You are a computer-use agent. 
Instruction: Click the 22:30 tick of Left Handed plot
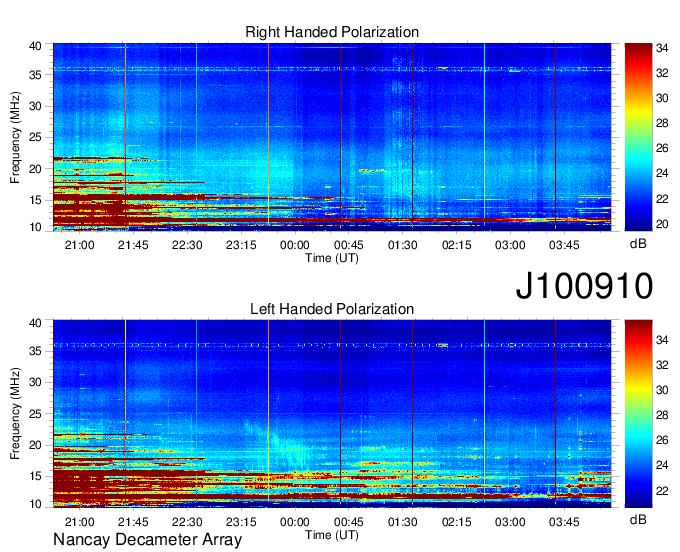(x=187, y=522)
